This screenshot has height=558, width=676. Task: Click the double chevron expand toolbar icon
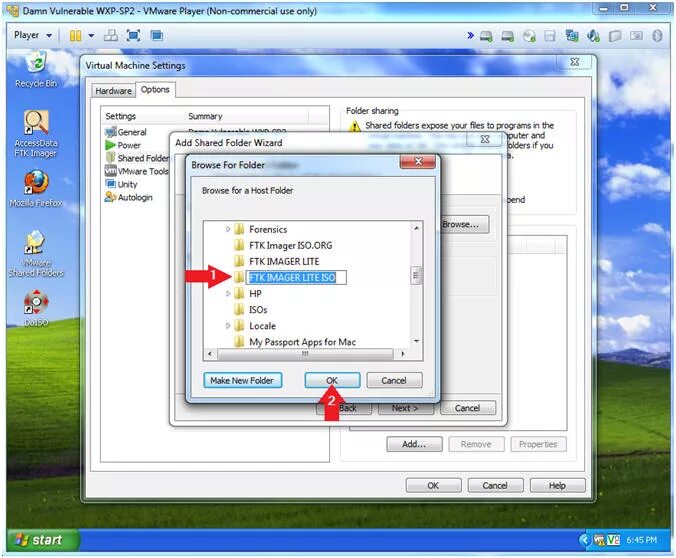coord(470,35)
